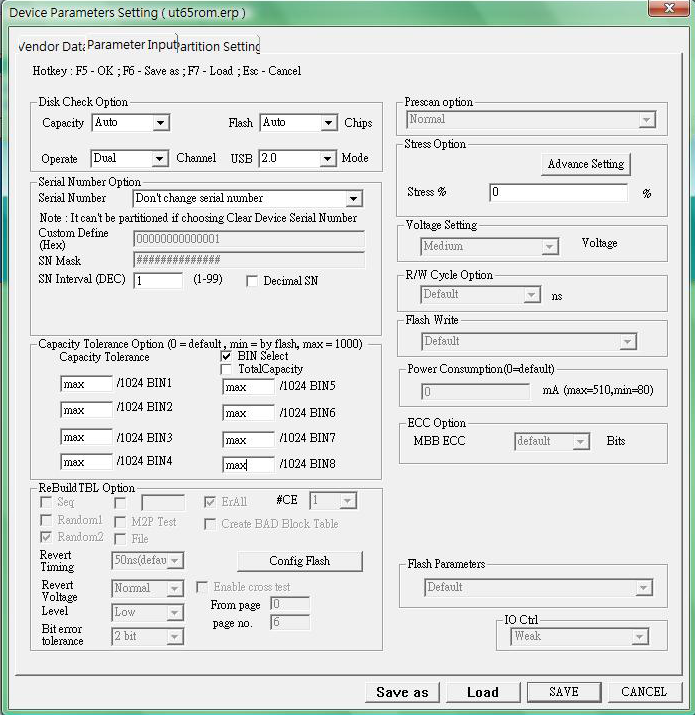Enable cross test checkbox
This screenshot has width=695, height=715.
(x=202, y=587)
